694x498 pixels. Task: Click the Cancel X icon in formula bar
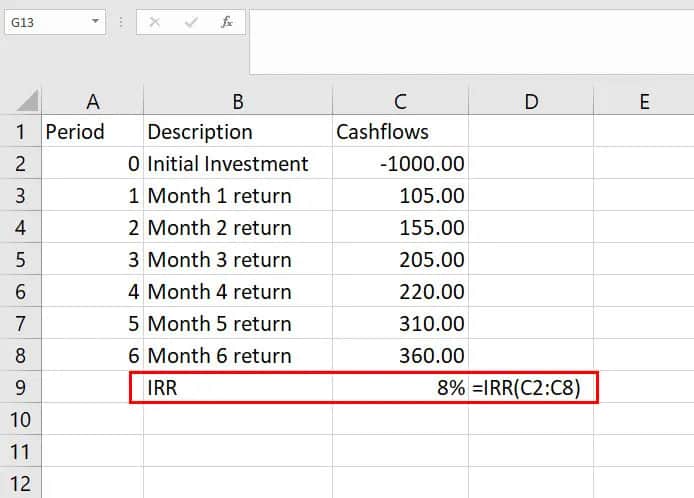(x=155, y=21)
